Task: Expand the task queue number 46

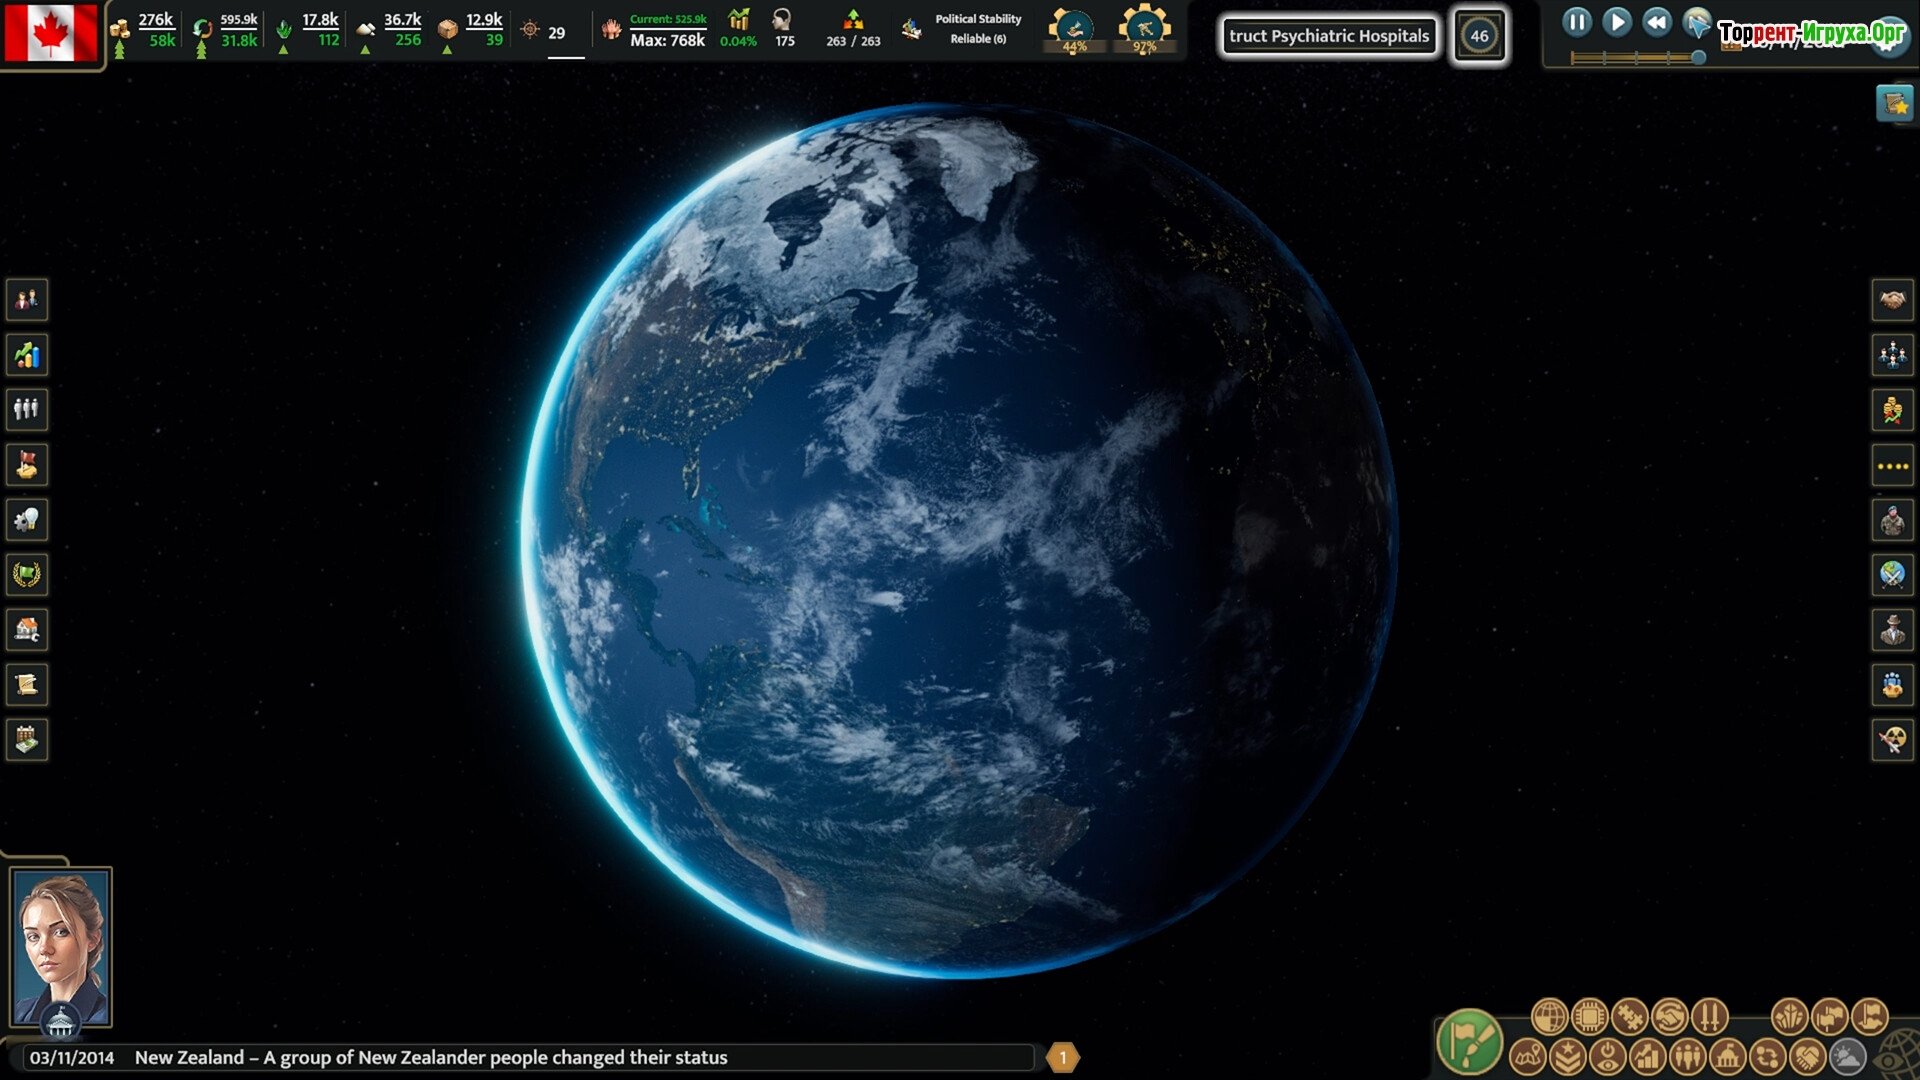Action: [x=1479, y=36]
